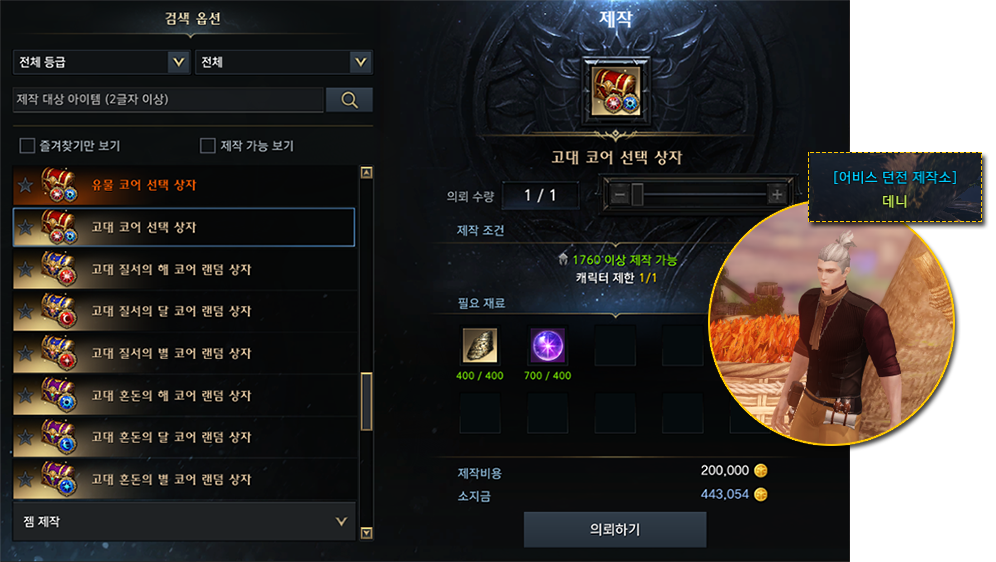Click the 고대 코어 선택 상자 chest preview icon
The image size is (996, 562).
[x=616, y=91]
